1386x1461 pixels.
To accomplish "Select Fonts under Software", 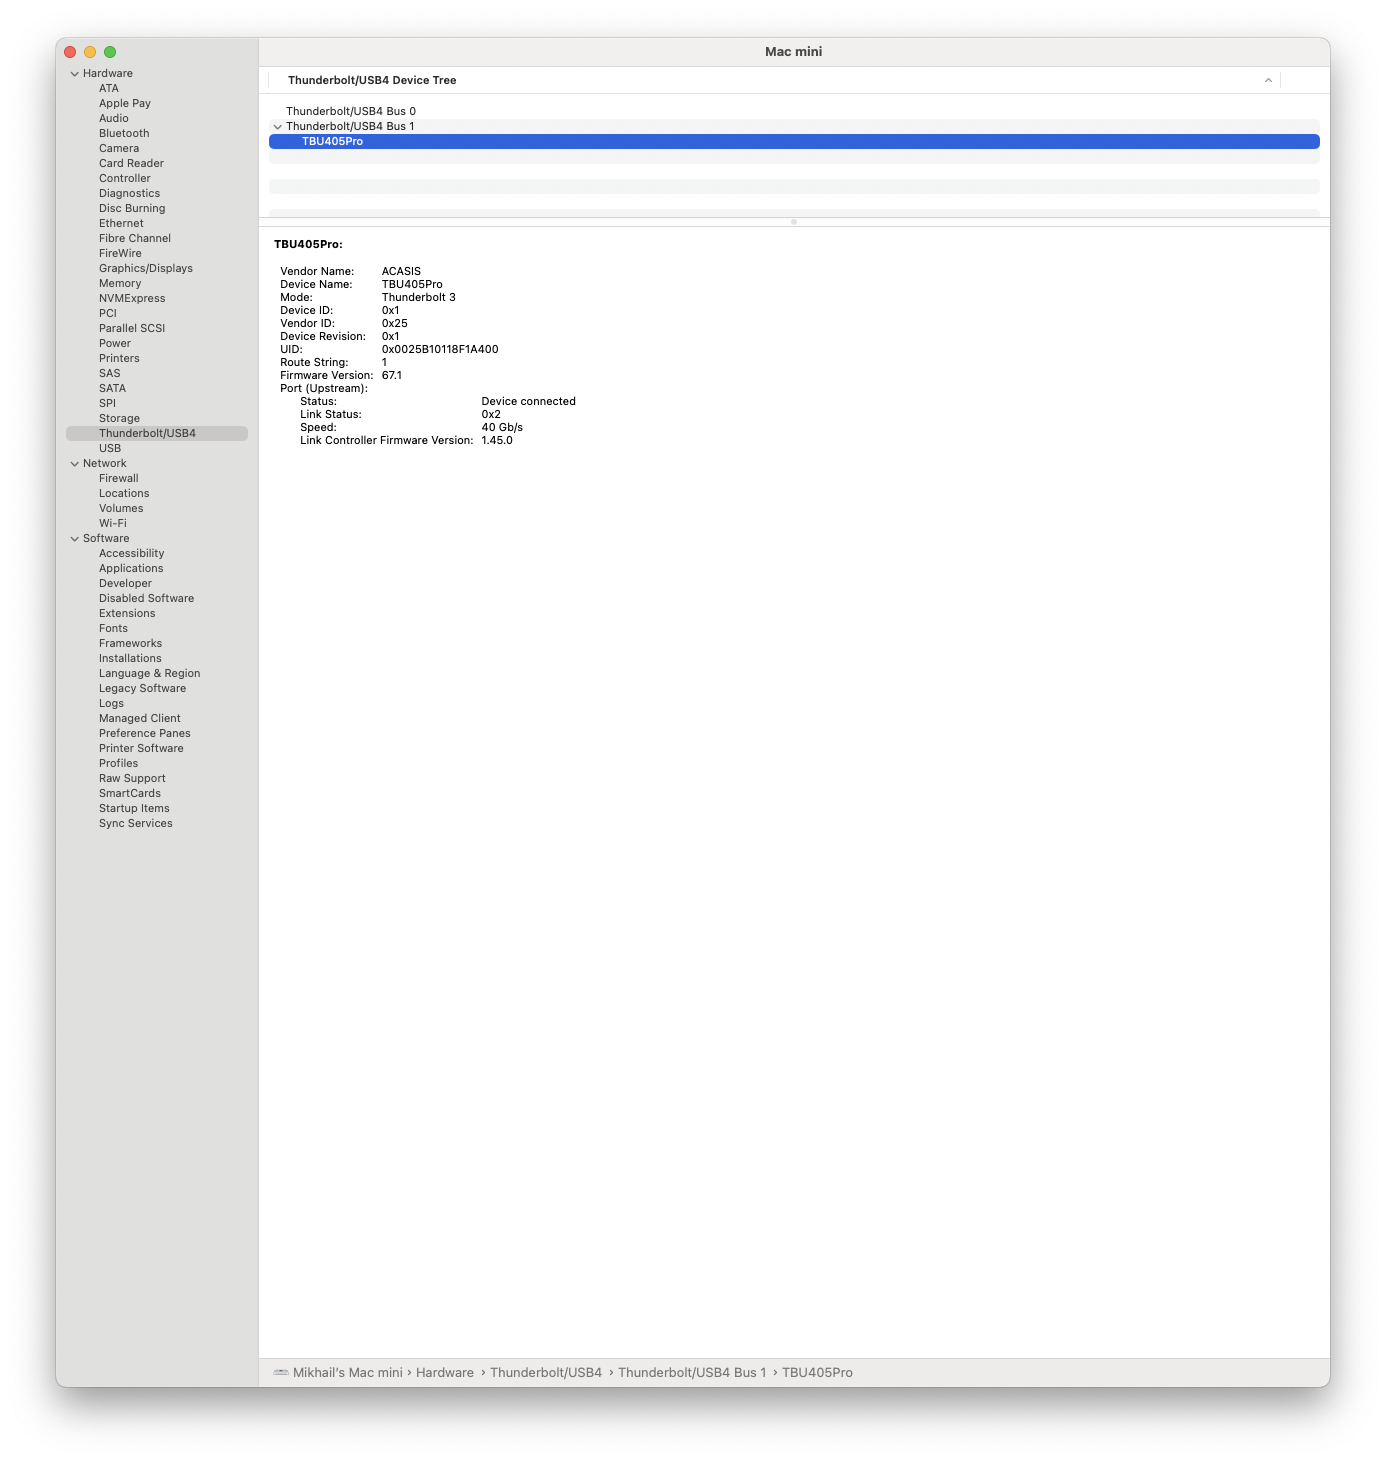I will pyautogui.click(x=113, y=629).
